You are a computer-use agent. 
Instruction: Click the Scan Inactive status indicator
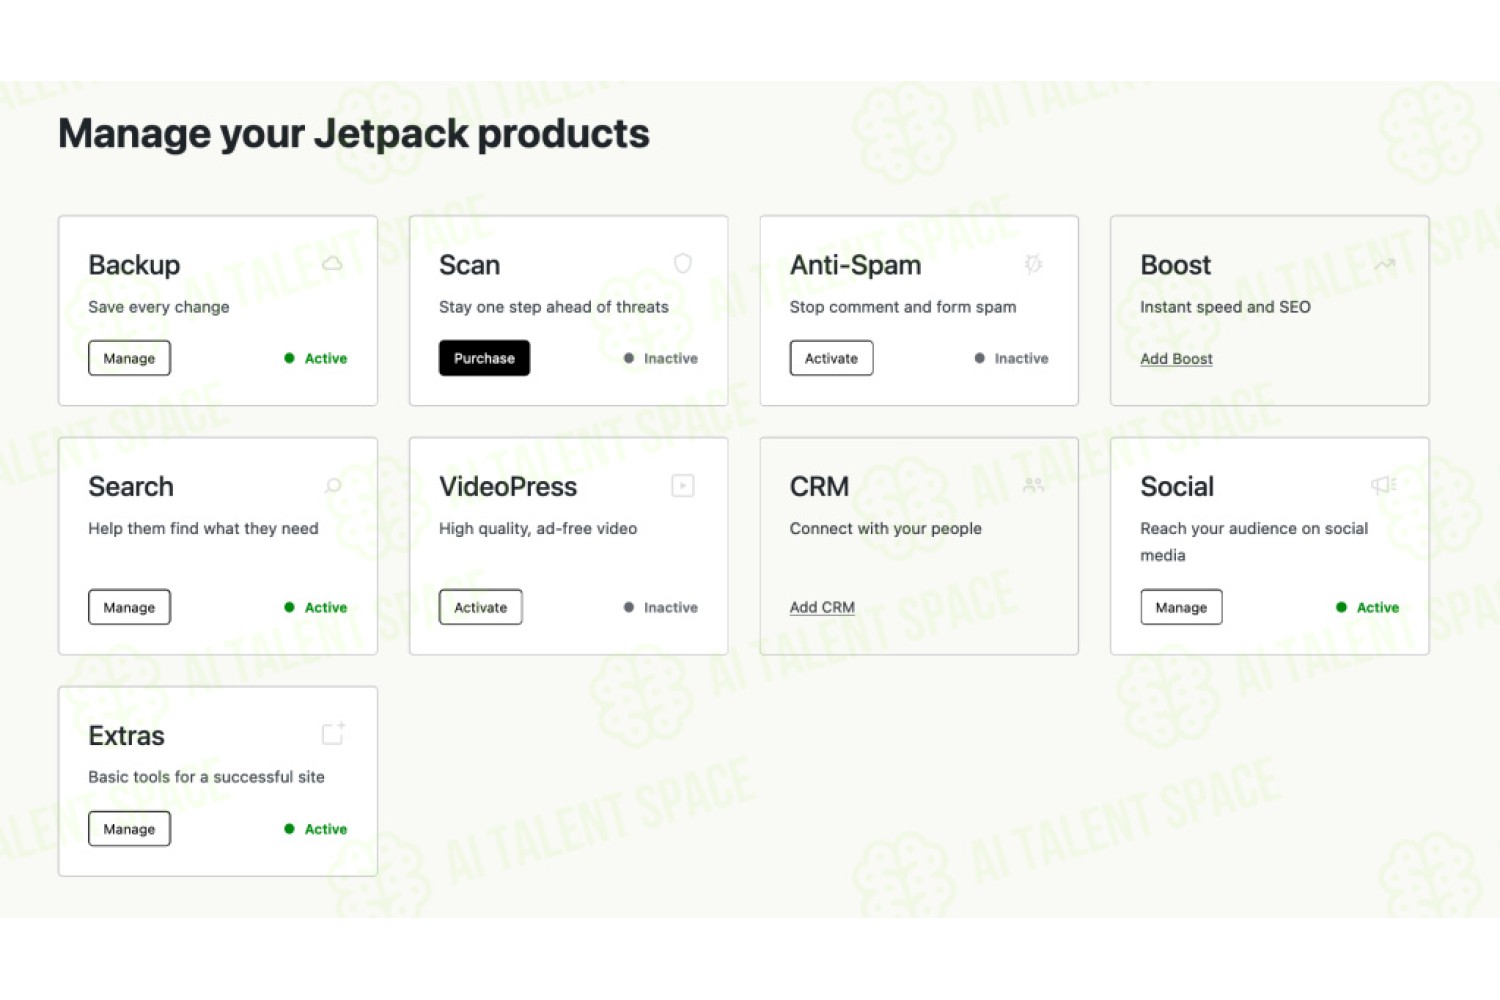pyautogui.click(x=661, y=358)
